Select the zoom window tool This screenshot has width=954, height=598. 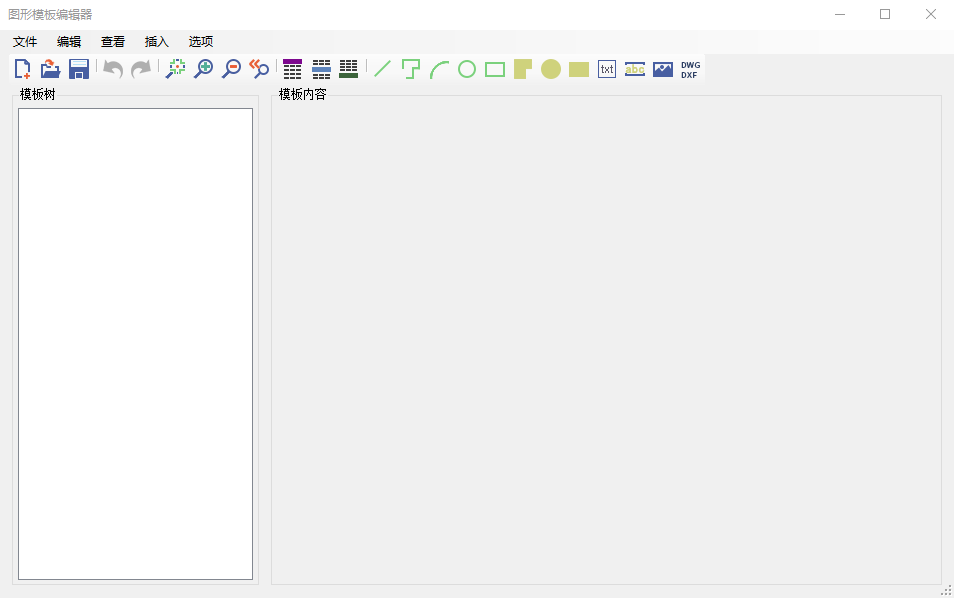coord(176,69)
